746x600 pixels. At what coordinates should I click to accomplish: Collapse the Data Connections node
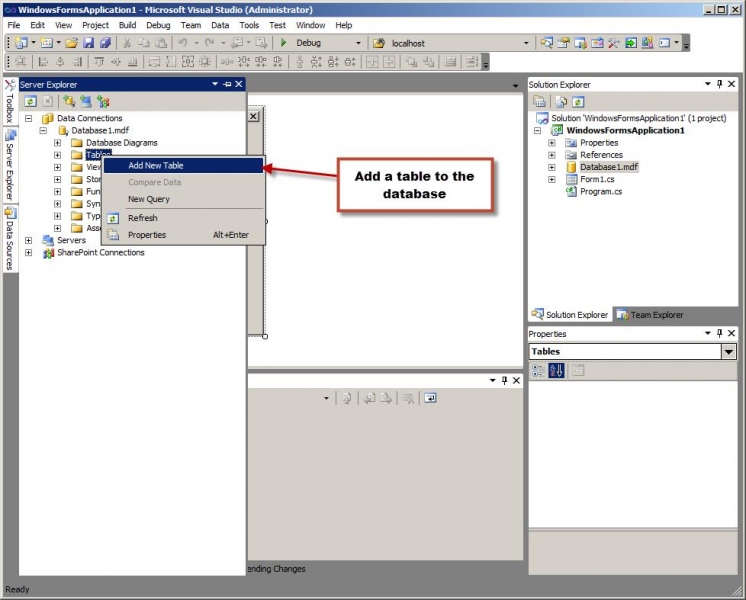[x=29, y=118]
